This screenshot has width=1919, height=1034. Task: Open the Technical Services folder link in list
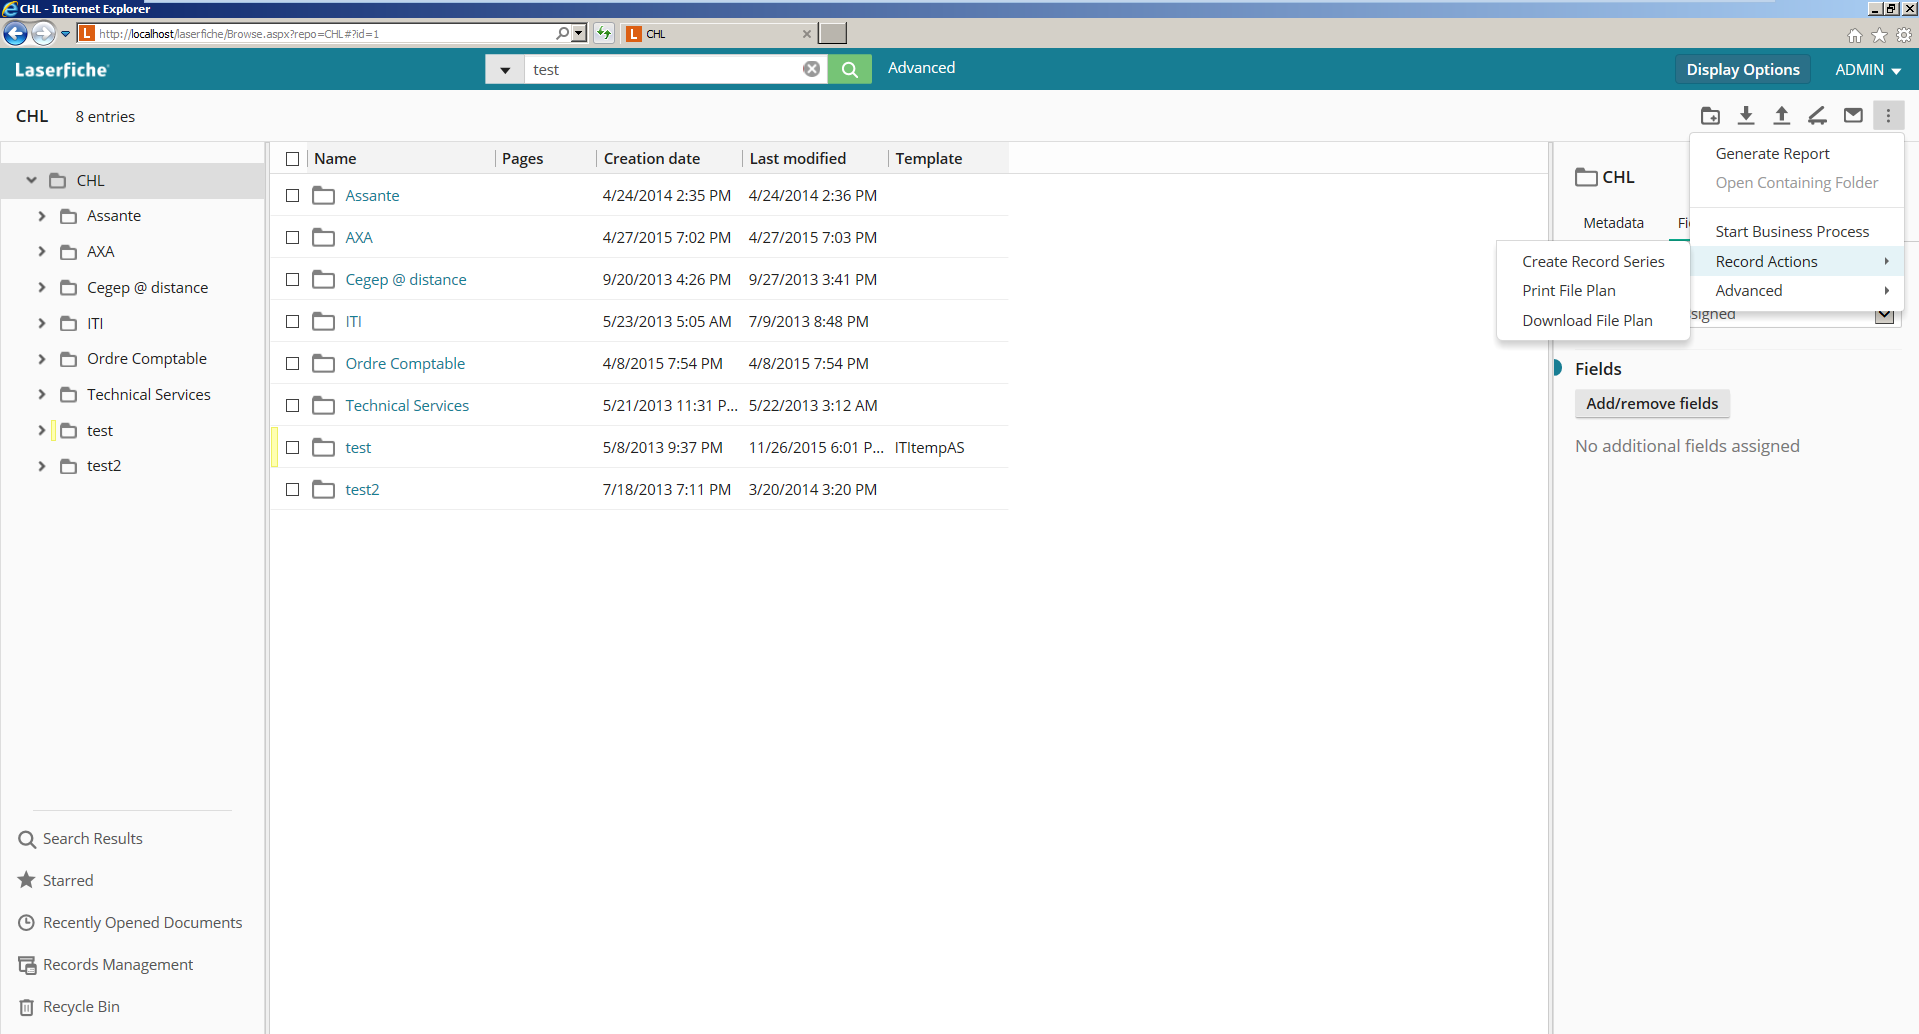(407, 406)
